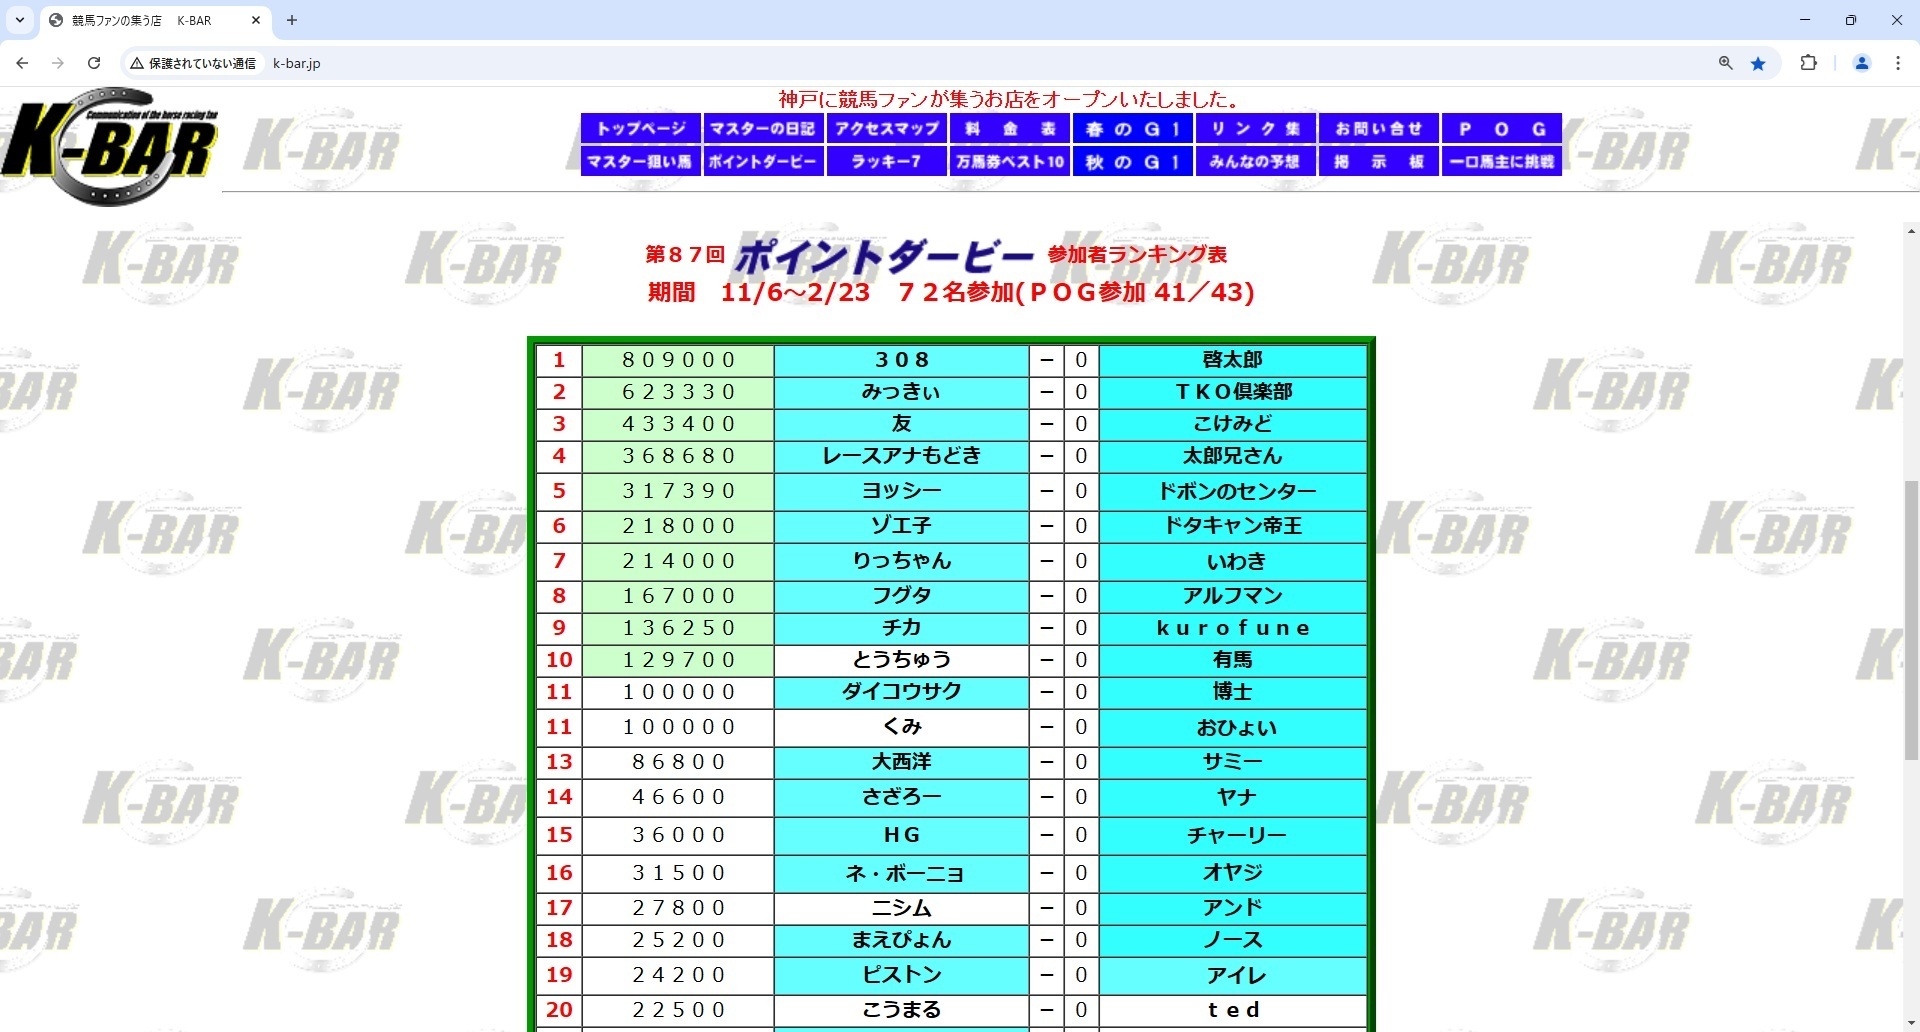Click the scrollbar down arrow
The width and height of the screenshot is (1920, 1032).
point(1911,1023)
